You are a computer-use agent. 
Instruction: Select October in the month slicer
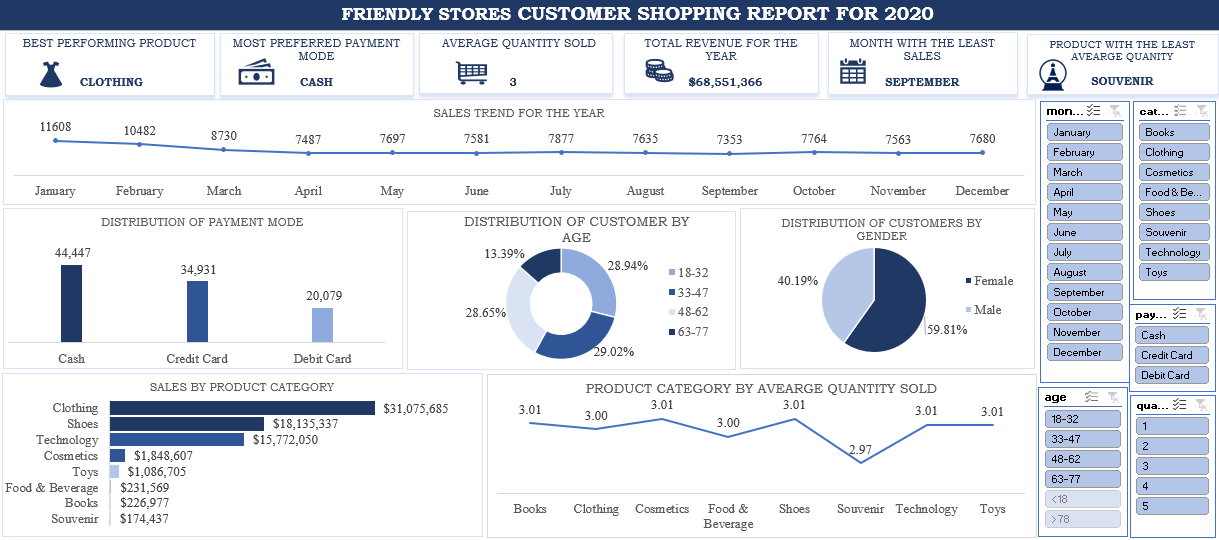pyautogui.click(x=1084, y=312)
